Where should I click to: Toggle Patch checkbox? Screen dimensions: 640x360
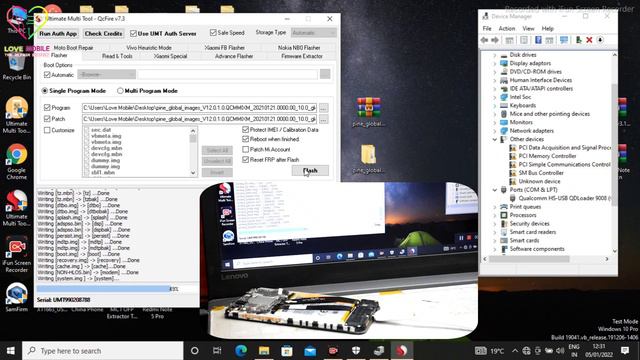click(x=47, y=119)
